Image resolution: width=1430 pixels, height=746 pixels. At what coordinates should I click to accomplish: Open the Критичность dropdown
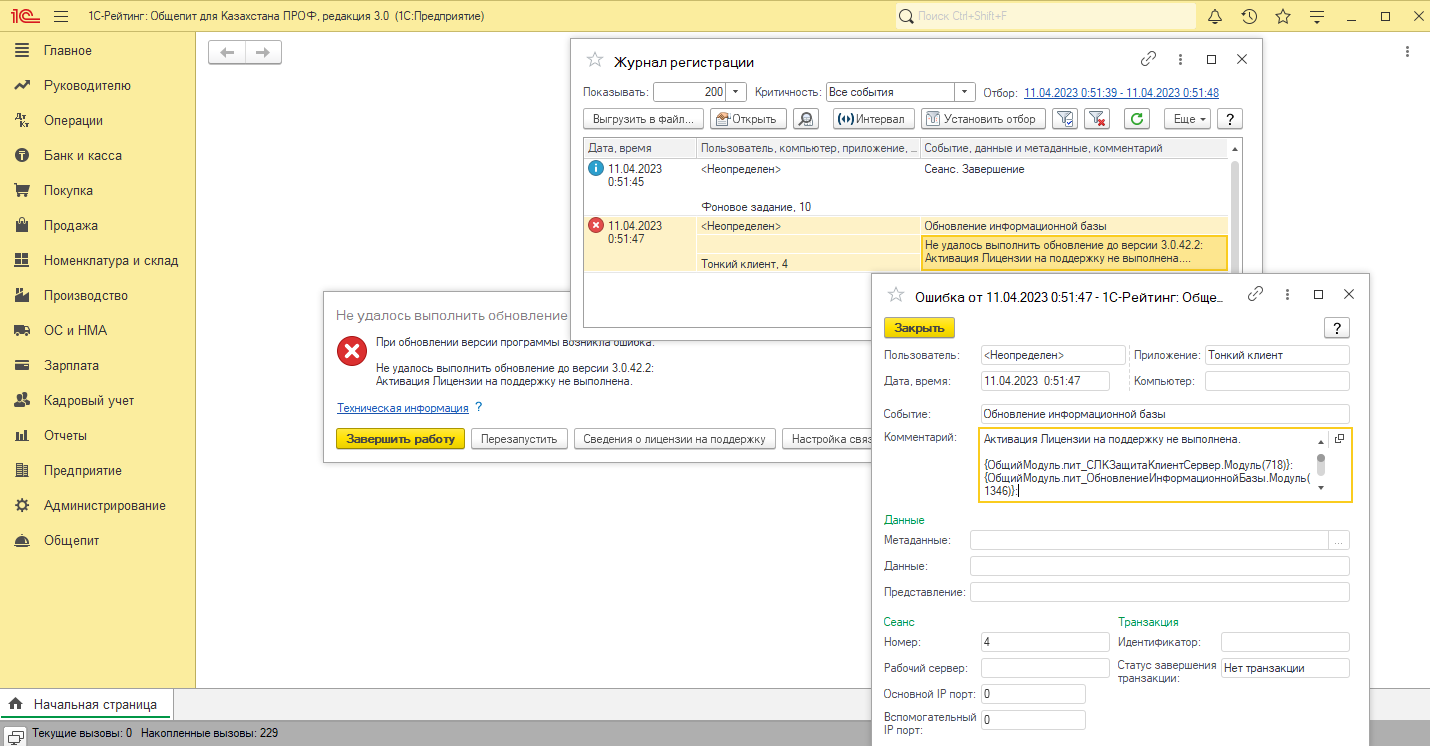pos(965,92)
